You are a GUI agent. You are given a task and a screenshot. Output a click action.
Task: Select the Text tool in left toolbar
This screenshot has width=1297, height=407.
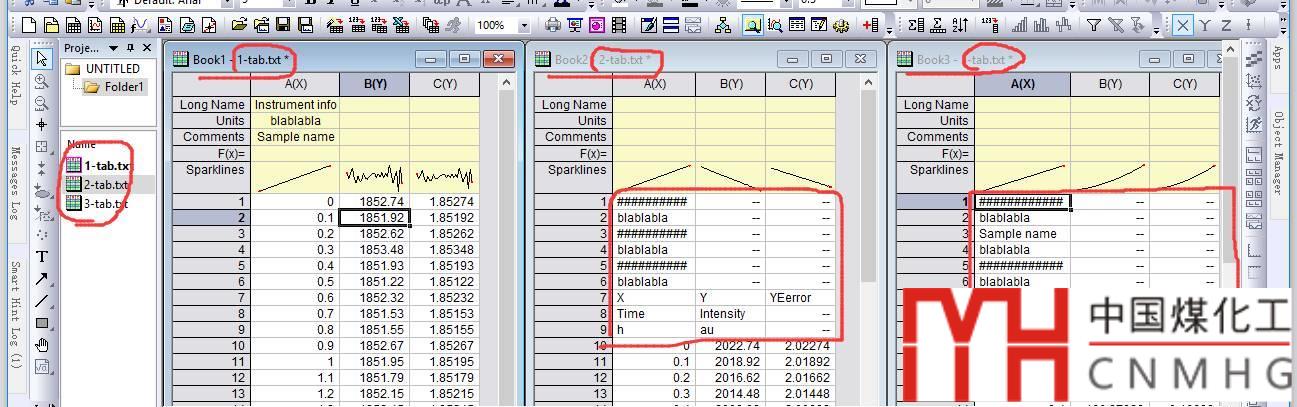click(42, 256)
